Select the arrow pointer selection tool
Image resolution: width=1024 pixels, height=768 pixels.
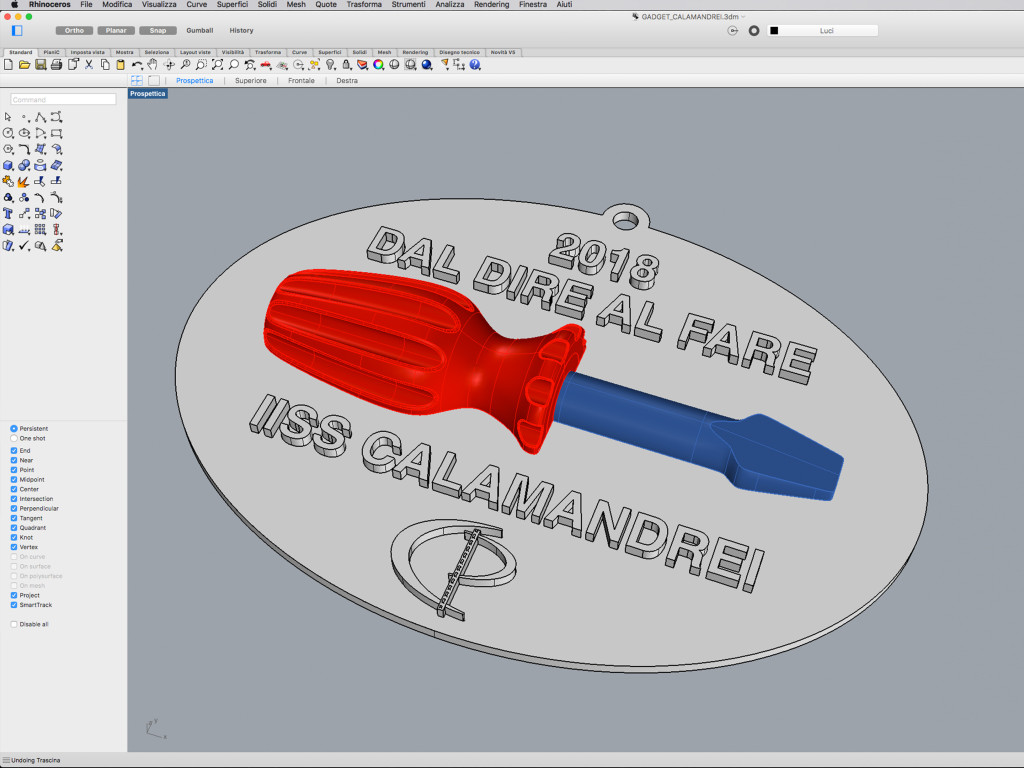(x=8, y=118)
